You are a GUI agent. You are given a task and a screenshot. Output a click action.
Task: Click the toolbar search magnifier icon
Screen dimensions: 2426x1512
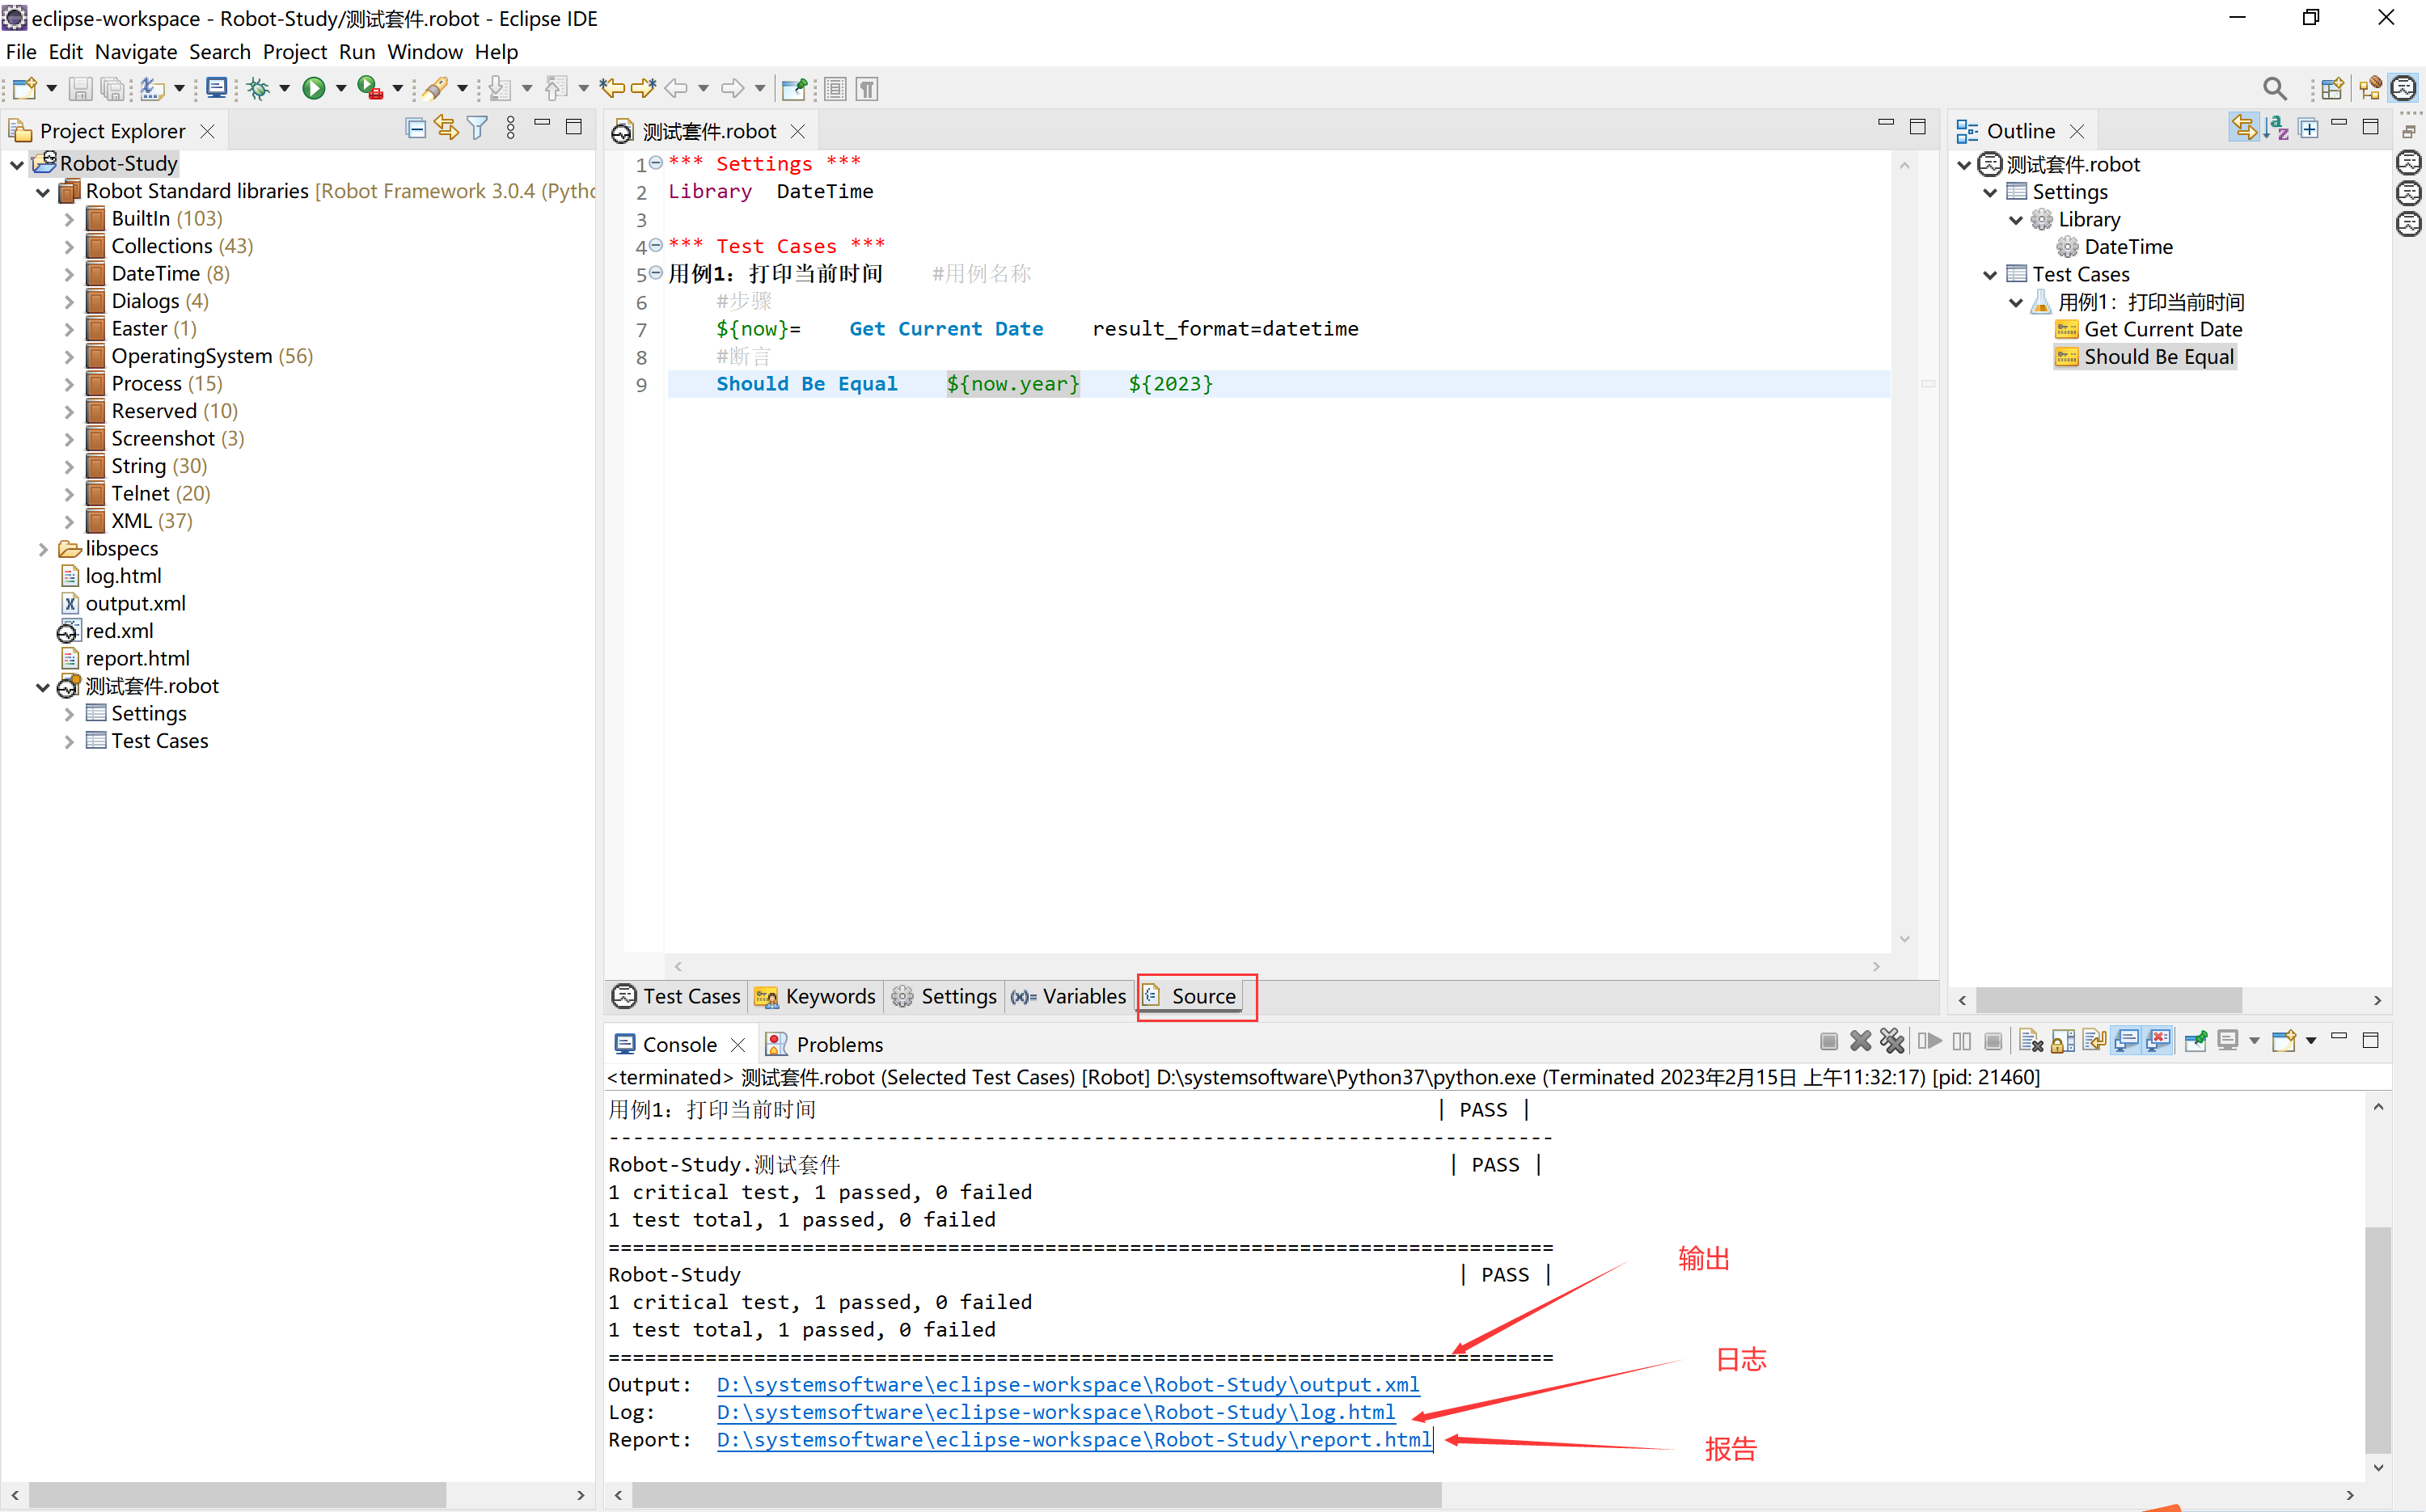click(2274, 89)
